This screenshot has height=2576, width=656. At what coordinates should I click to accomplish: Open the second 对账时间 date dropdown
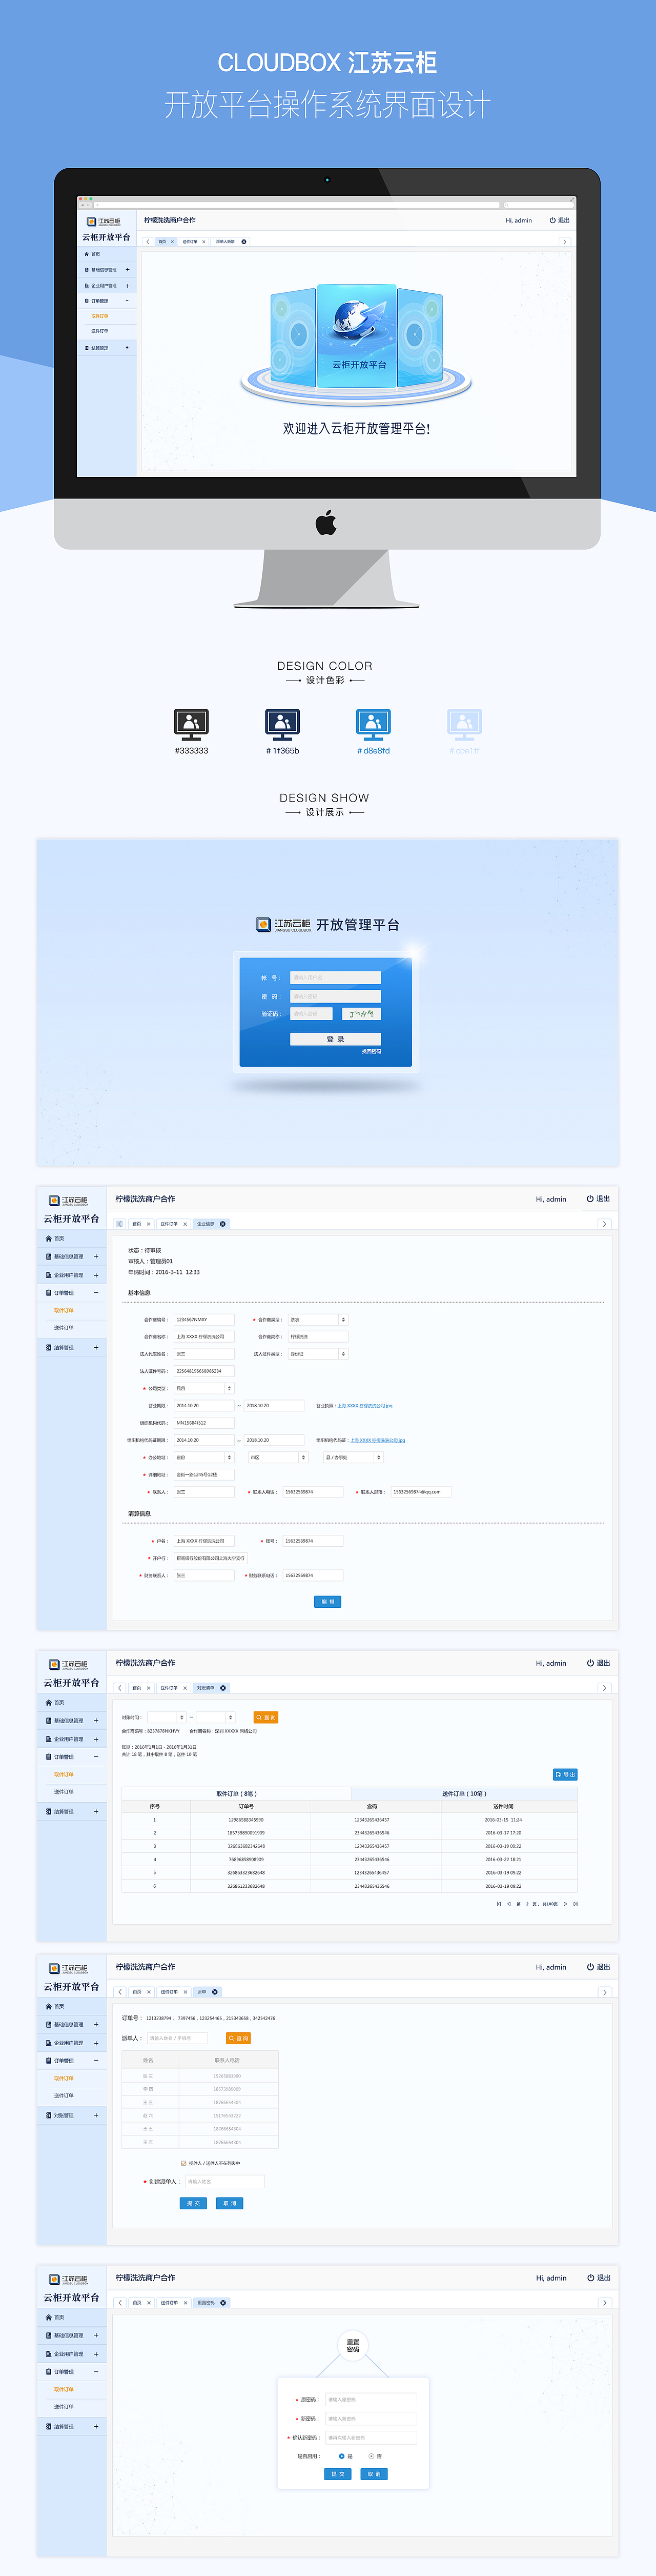215,1717
